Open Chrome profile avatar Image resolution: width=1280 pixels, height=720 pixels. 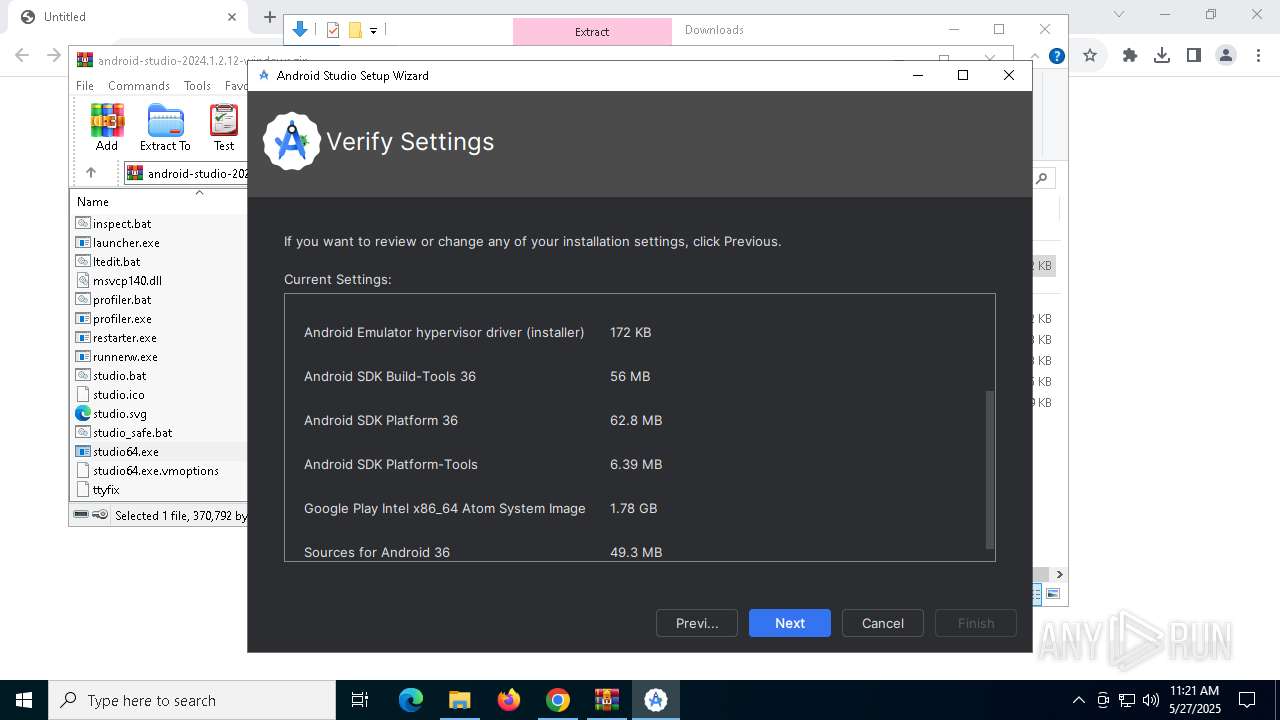click(x=1226, y=56)
